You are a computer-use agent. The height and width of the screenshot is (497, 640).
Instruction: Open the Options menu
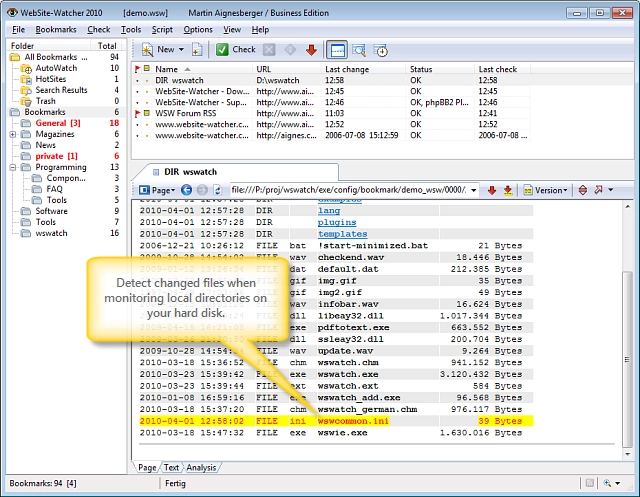coord(198,30)
